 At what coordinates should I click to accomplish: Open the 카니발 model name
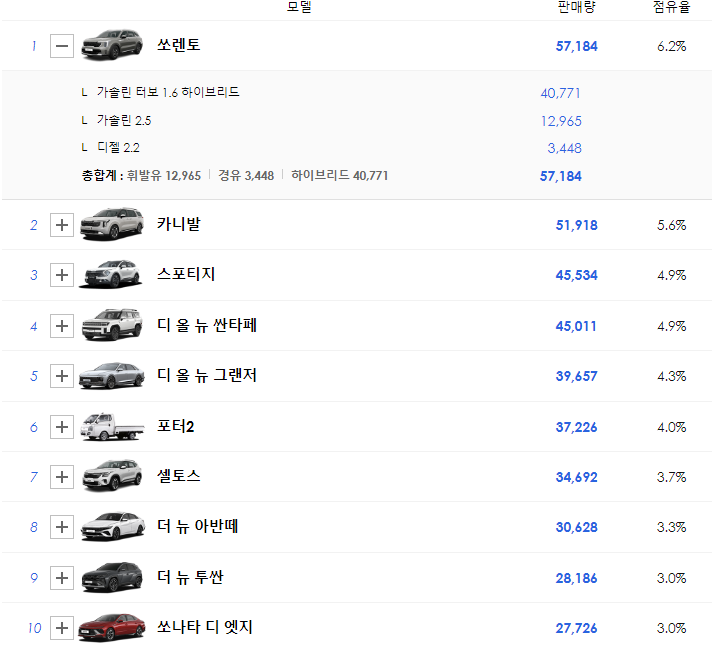click(x=179, y=224)
